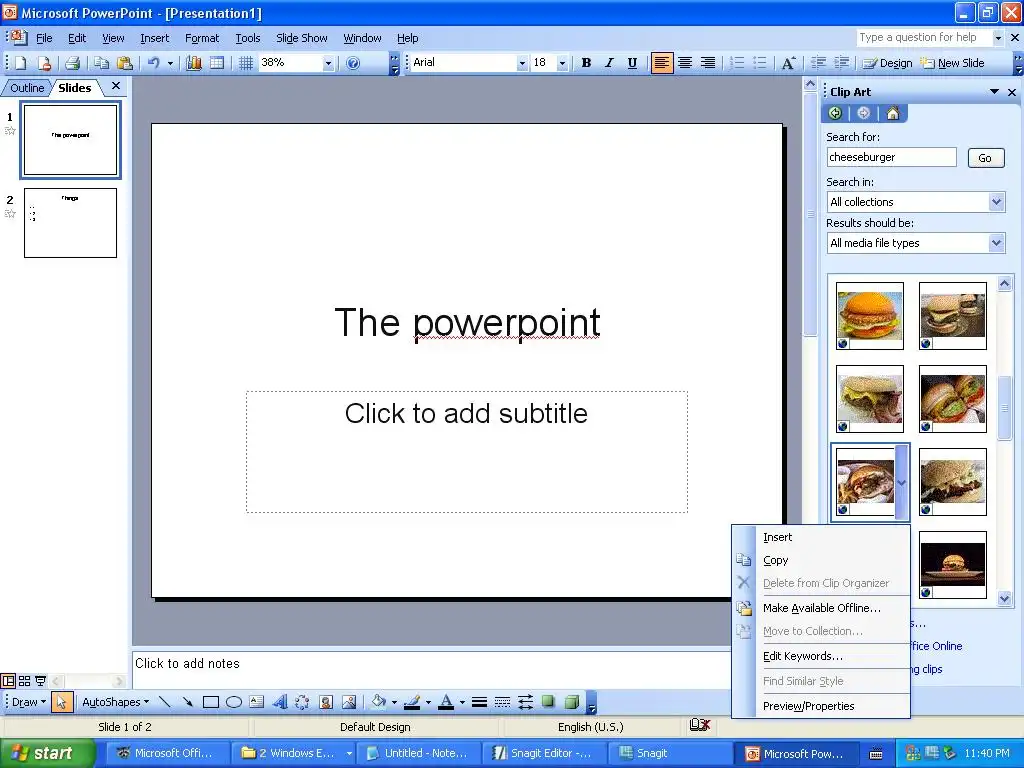Click the Decrease Indent icon
The width and height of the screenshot is (1024, 768).
pos(818,63)
